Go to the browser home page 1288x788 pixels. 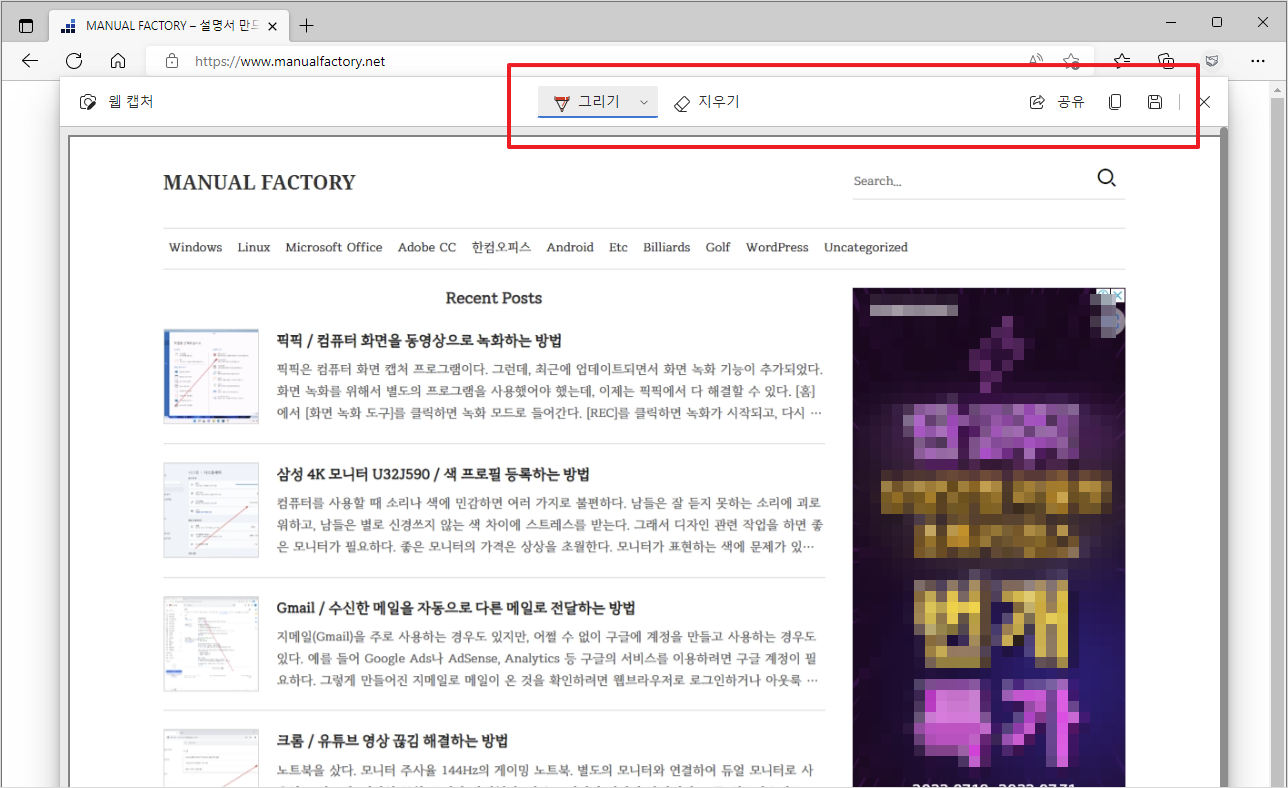coord(118,61)
